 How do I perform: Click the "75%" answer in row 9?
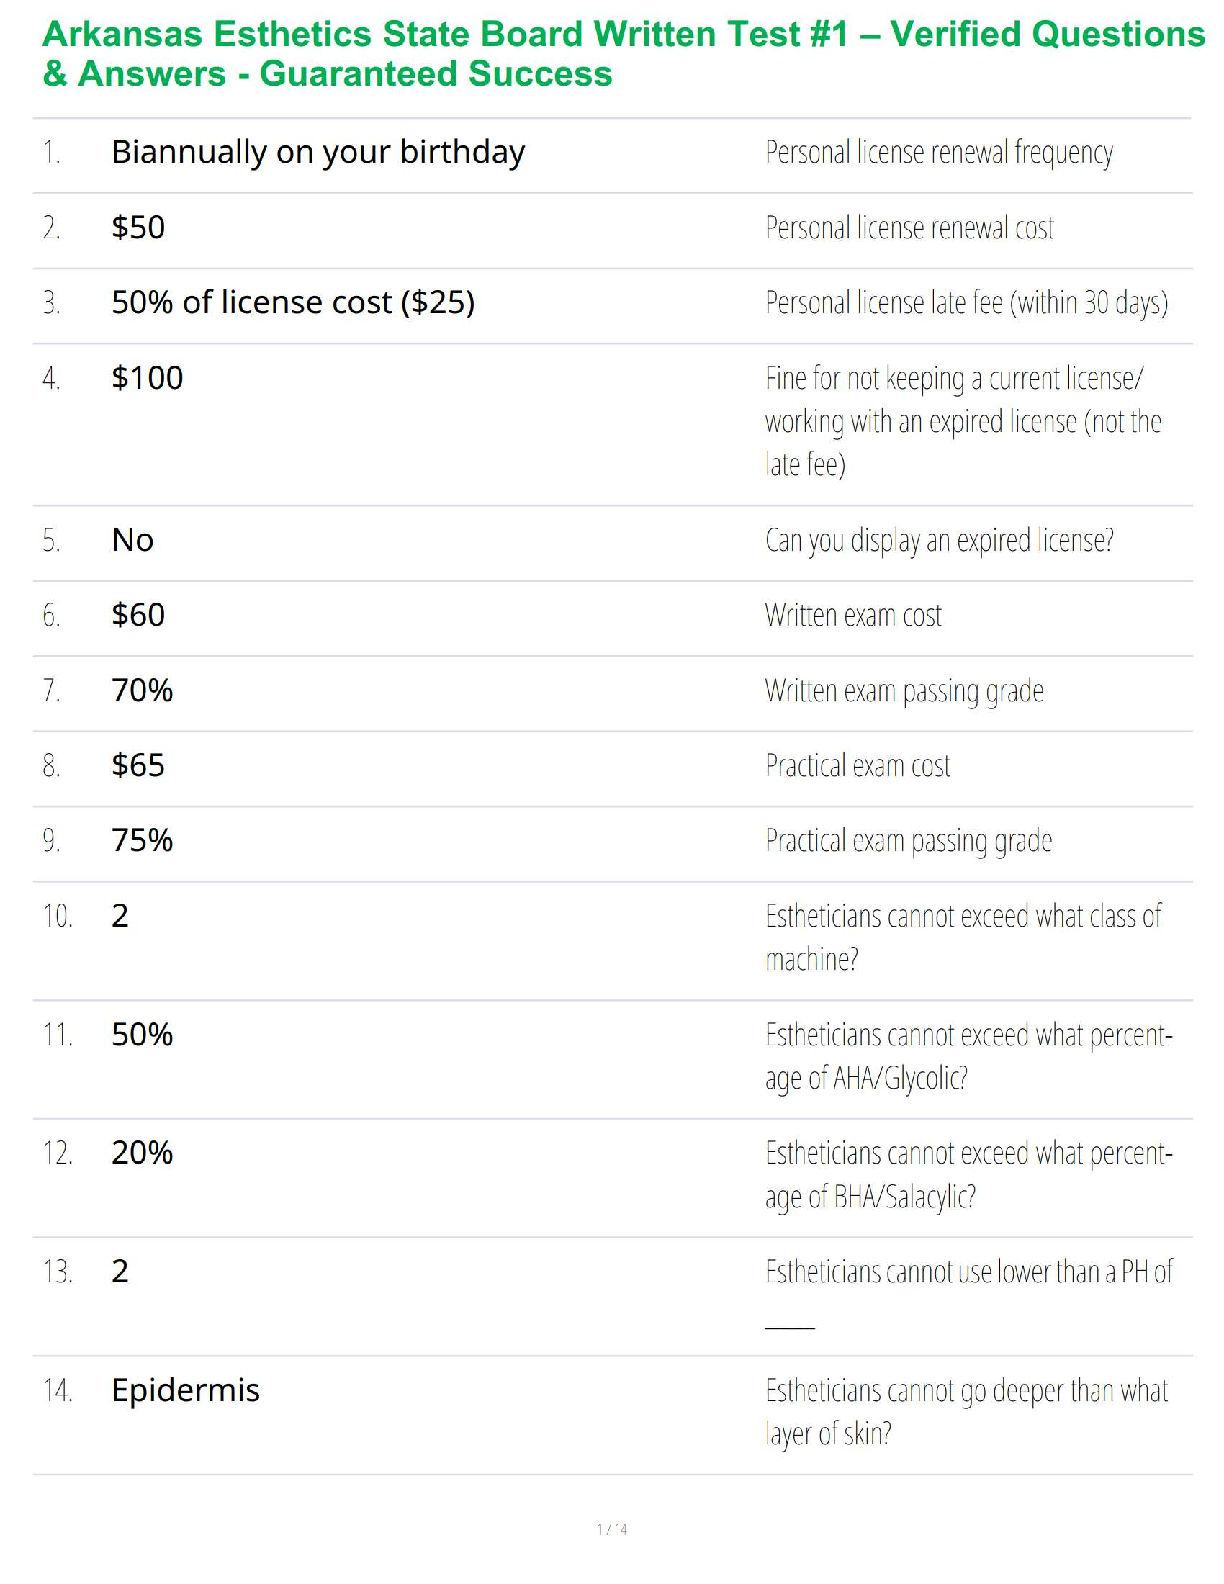[142, 840]
